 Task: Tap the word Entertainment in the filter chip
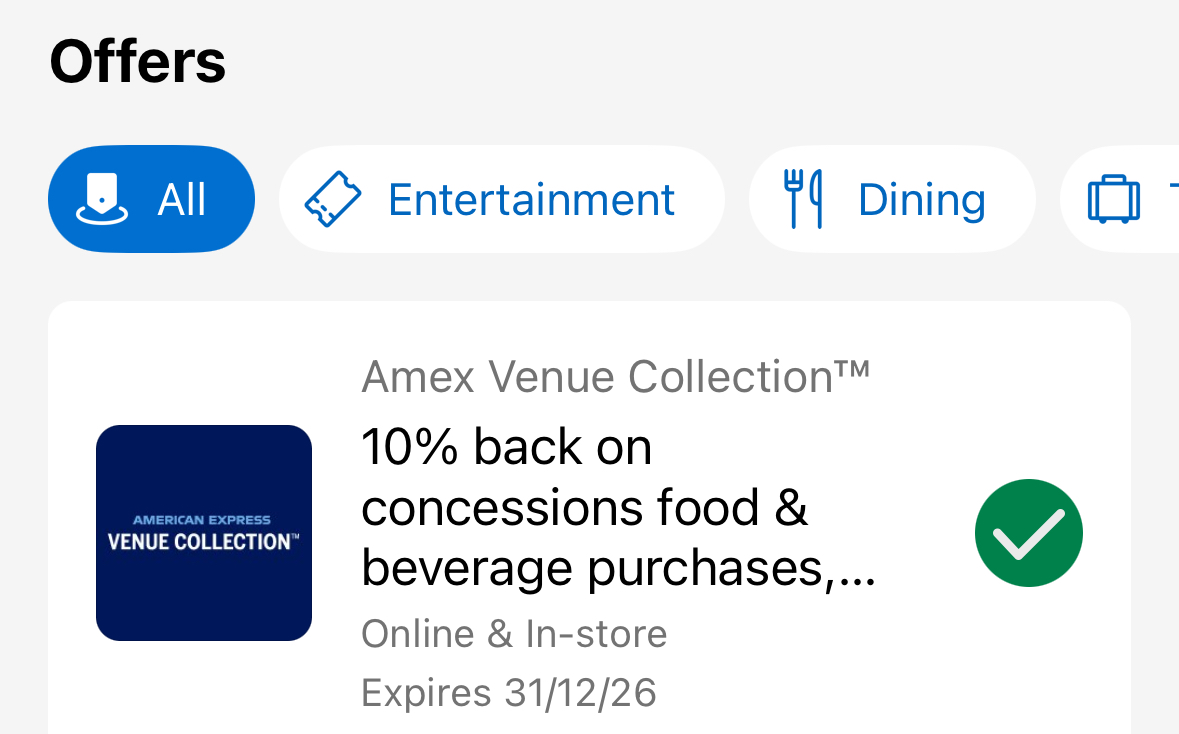pyautogui.click(x=531, y=199)
